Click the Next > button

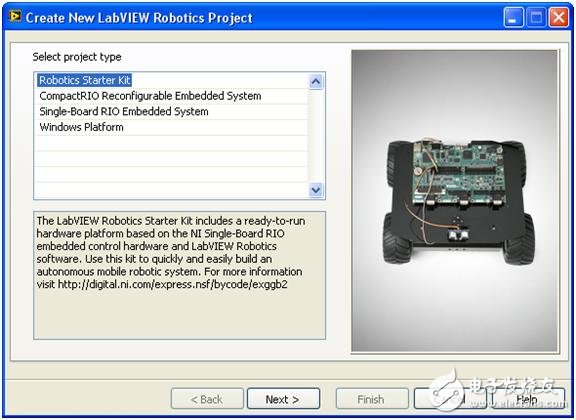pyautogui.click(x=283, y=399)
